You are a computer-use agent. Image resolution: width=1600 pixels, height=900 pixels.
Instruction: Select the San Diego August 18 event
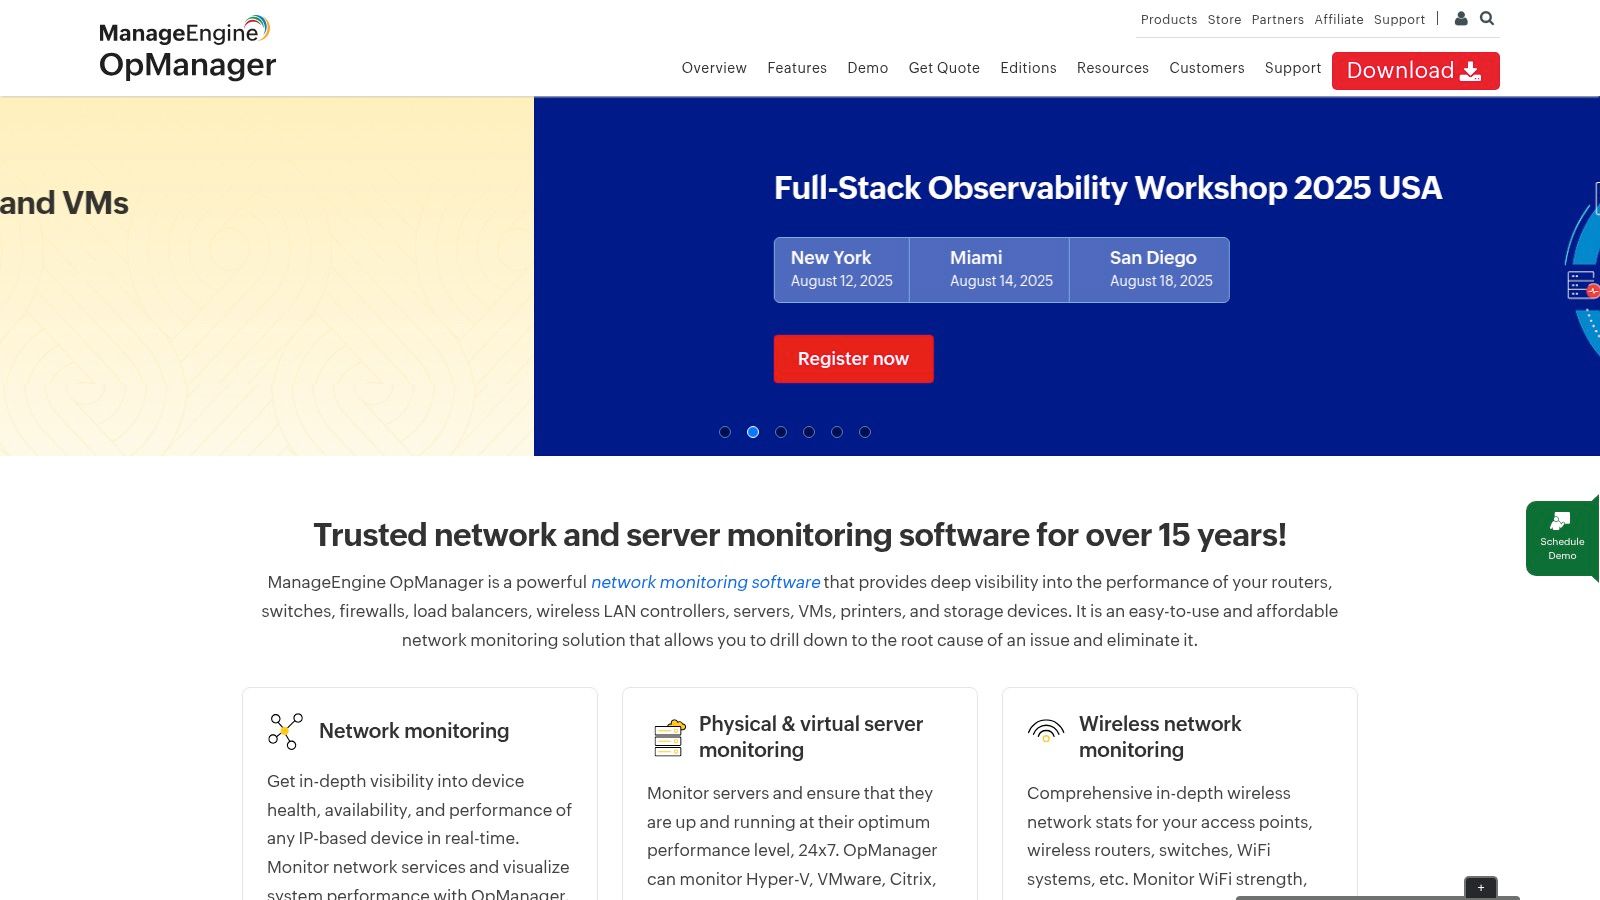coord(1150,270)
